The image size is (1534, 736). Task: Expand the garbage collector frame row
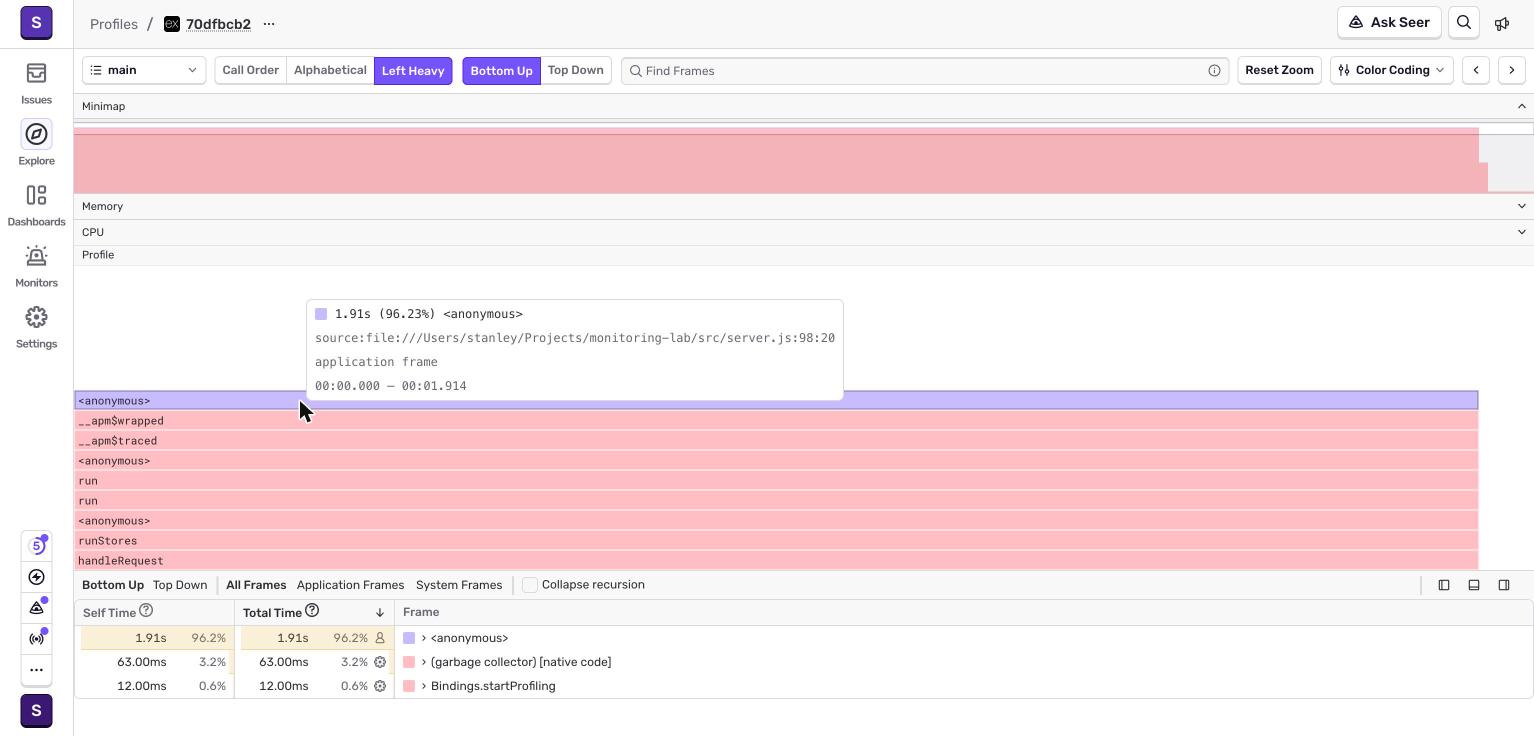pyautogui.click(x=424, y=662)
